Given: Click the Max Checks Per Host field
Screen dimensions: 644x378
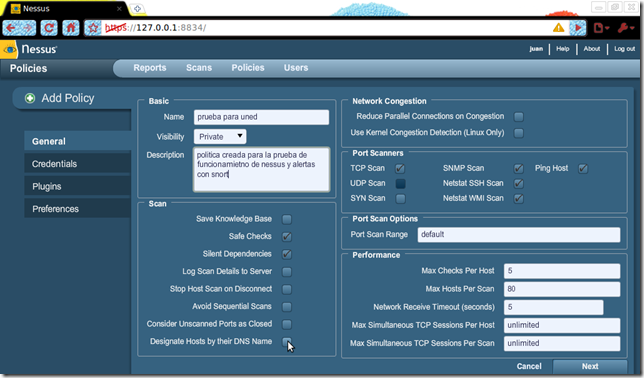Looking at the screenshot, I should click(562, 271).
